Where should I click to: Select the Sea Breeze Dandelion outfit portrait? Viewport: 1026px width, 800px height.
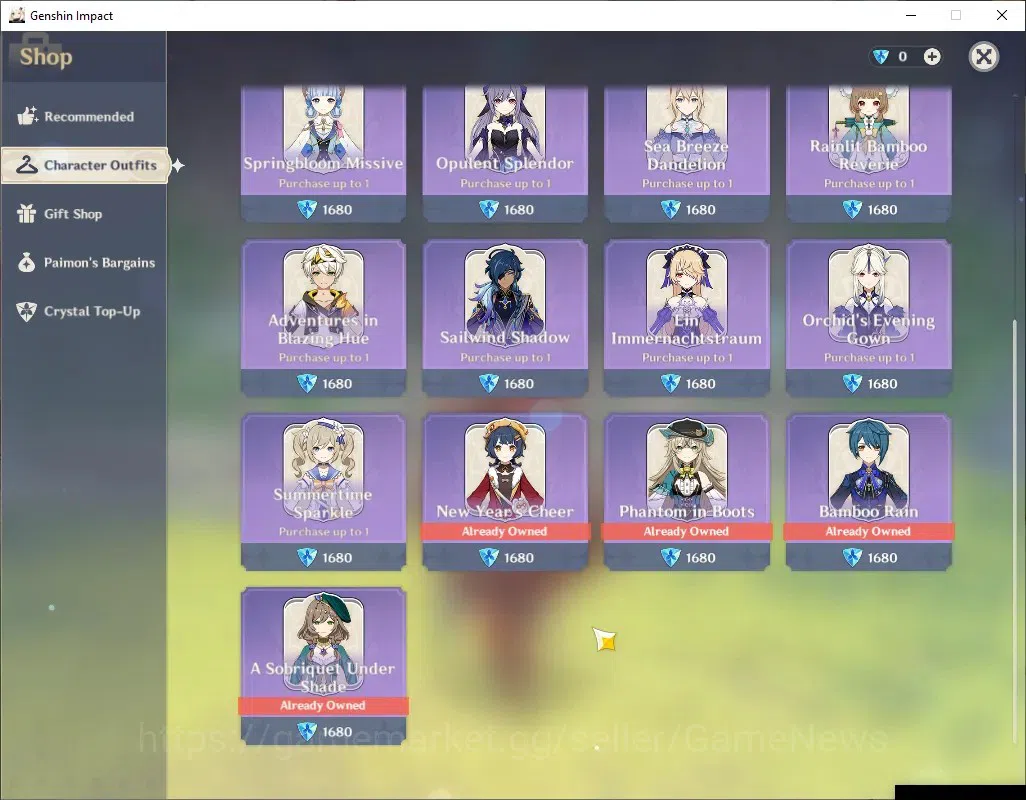coord(686,124)
